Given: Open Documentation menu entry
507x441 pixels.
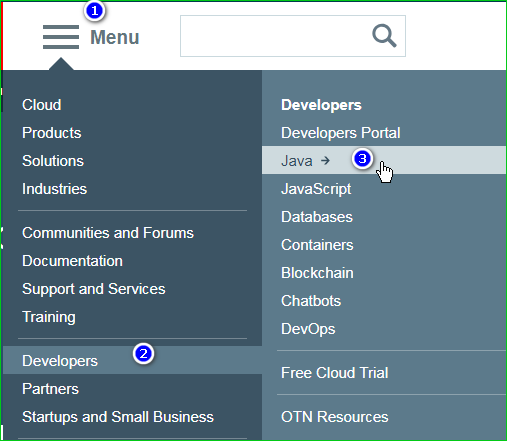Looking at the screenshot, I should click(72, 261).
